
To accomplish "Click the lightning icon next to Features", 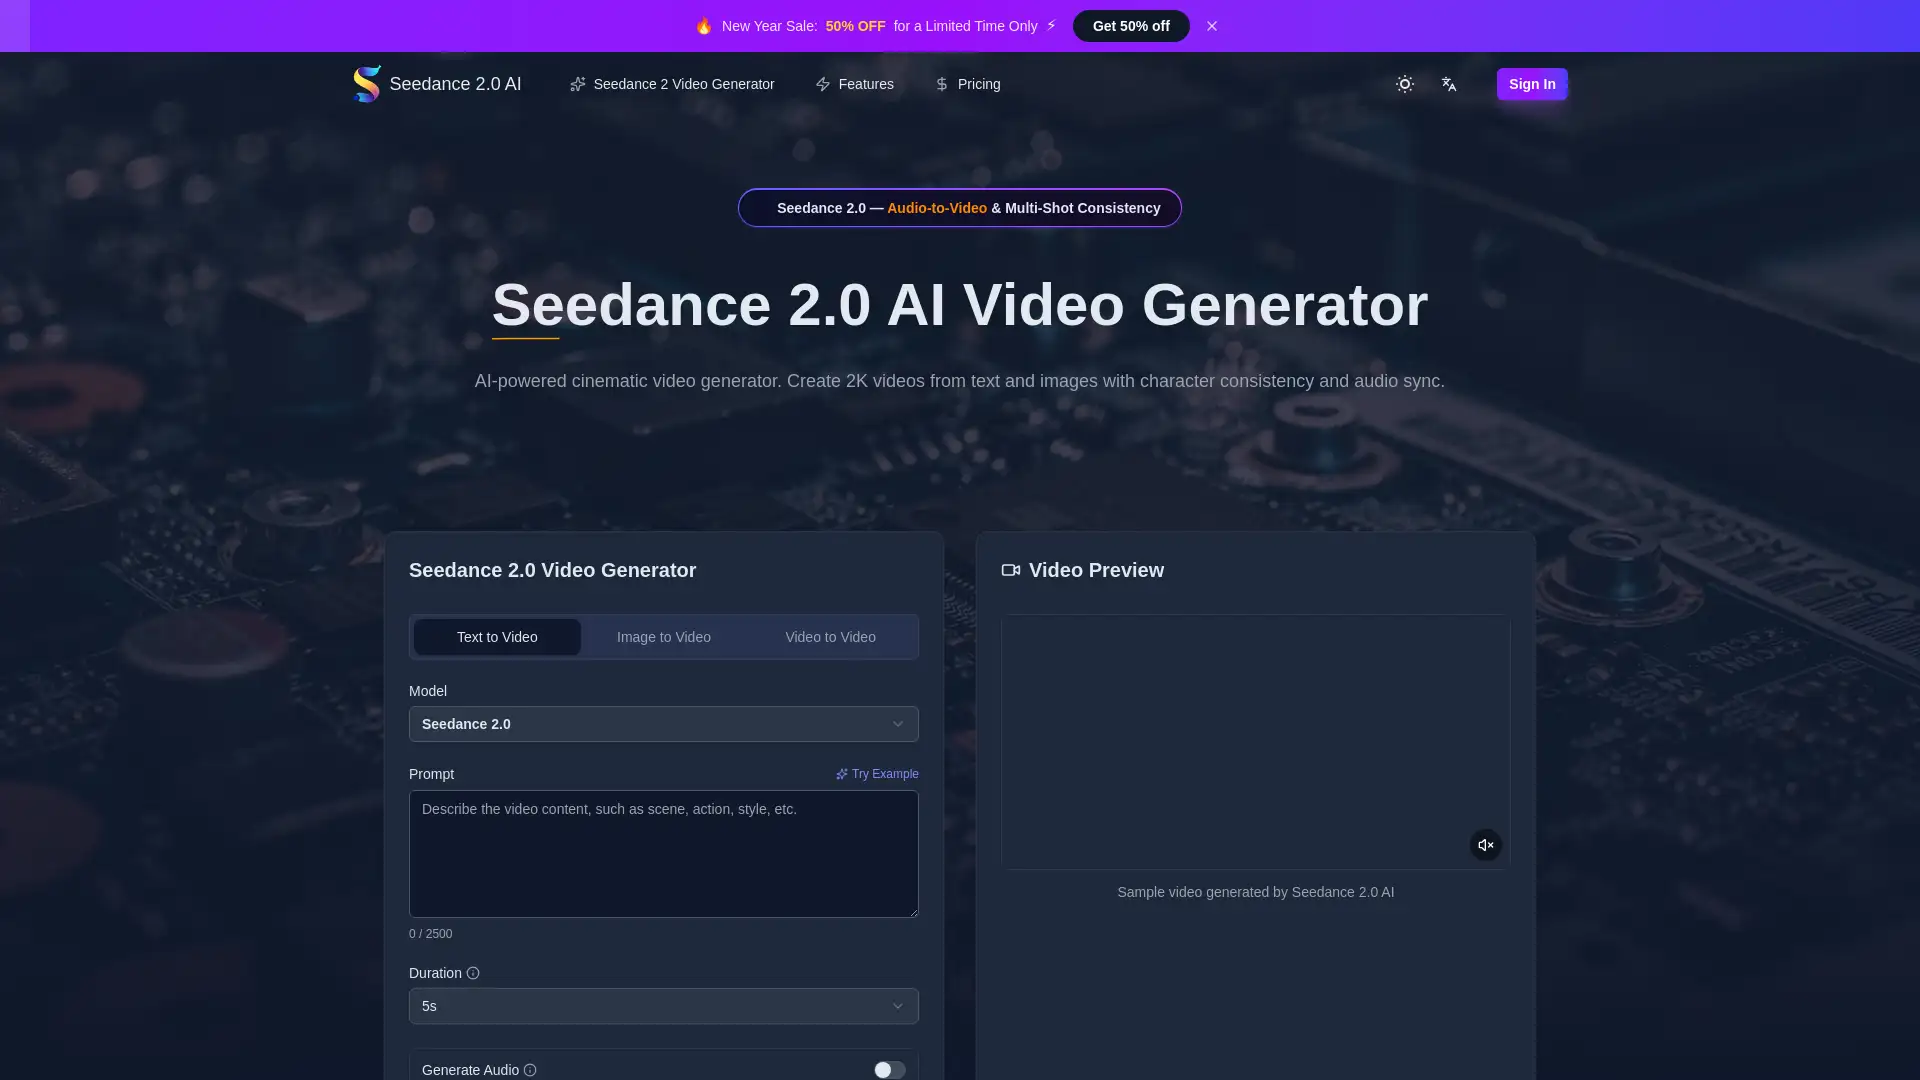I will pyautogui.click(x=822, y=84).
